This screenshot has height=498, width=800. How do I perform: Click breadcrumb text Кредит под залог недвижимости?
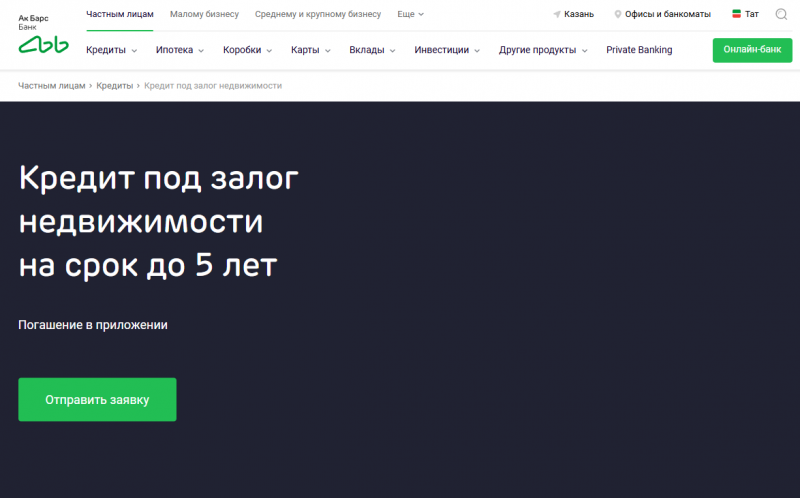coord(213,86)
